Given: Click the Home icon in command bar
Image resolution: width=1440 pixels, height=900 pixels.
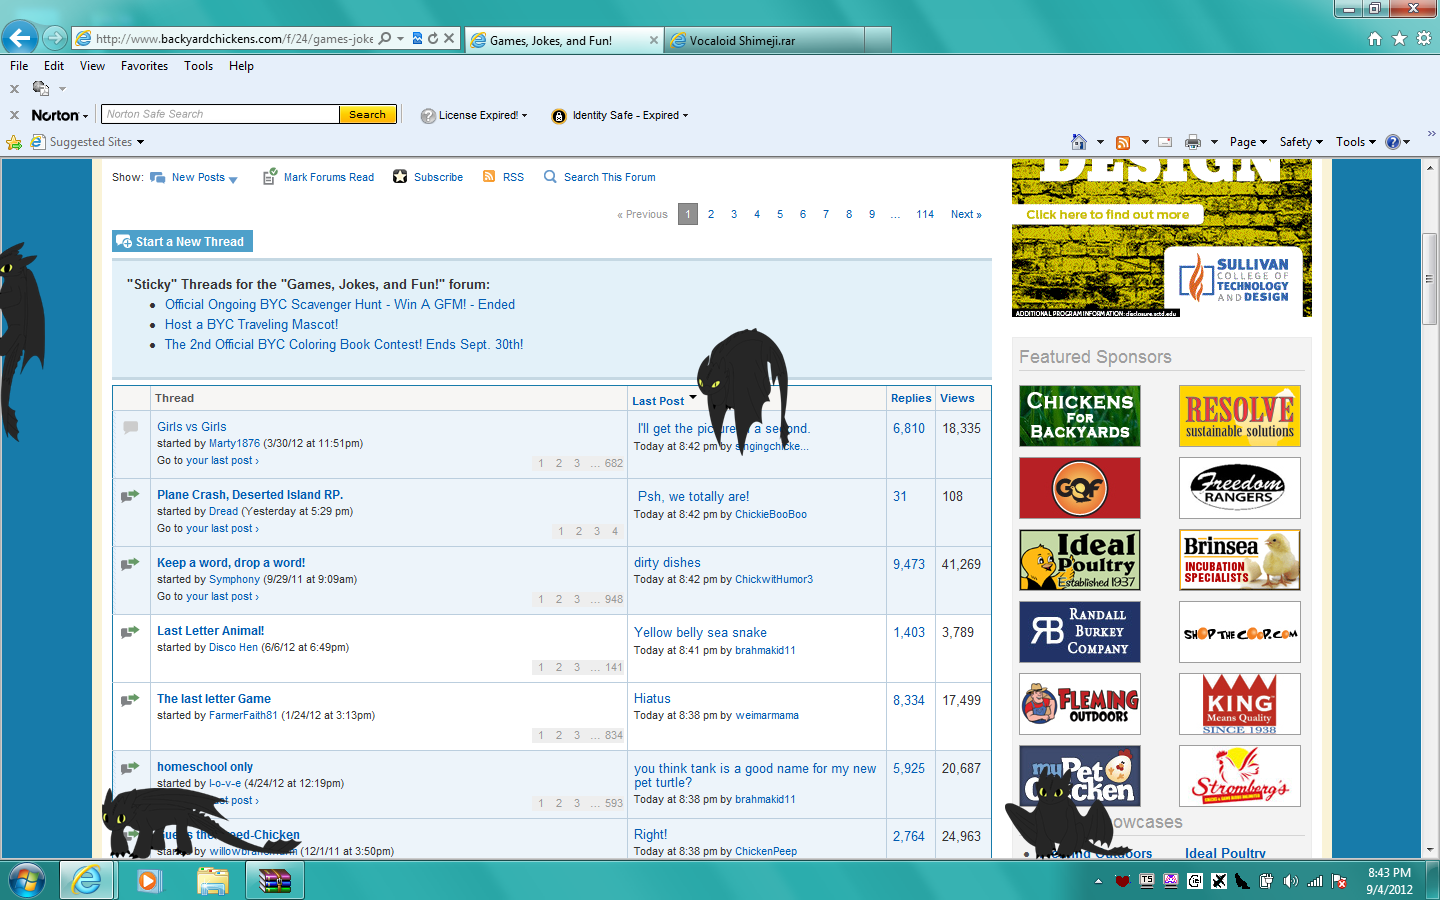Looking at the screenshot, I should pos(1078,142).
